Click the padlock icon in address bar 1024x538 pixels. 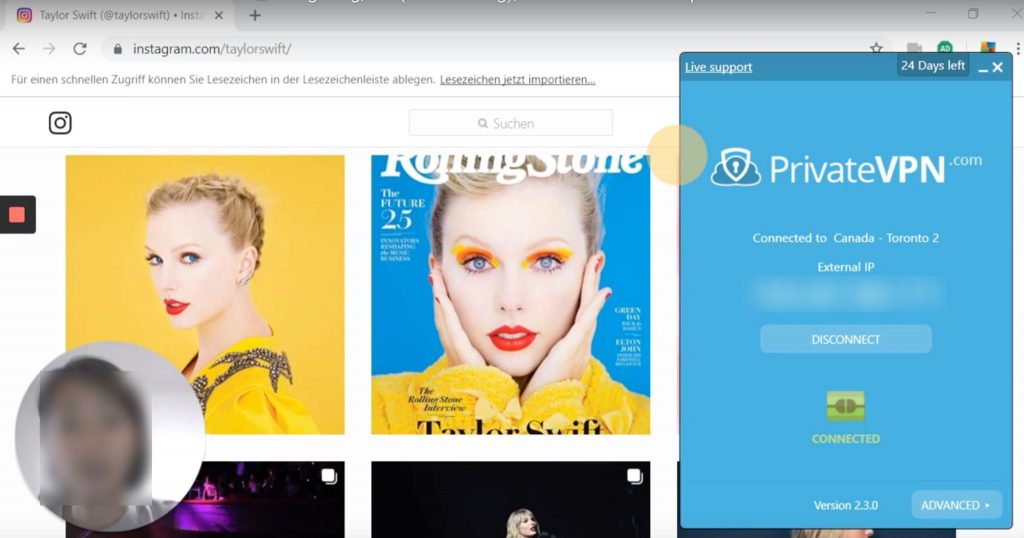(118, 49)
